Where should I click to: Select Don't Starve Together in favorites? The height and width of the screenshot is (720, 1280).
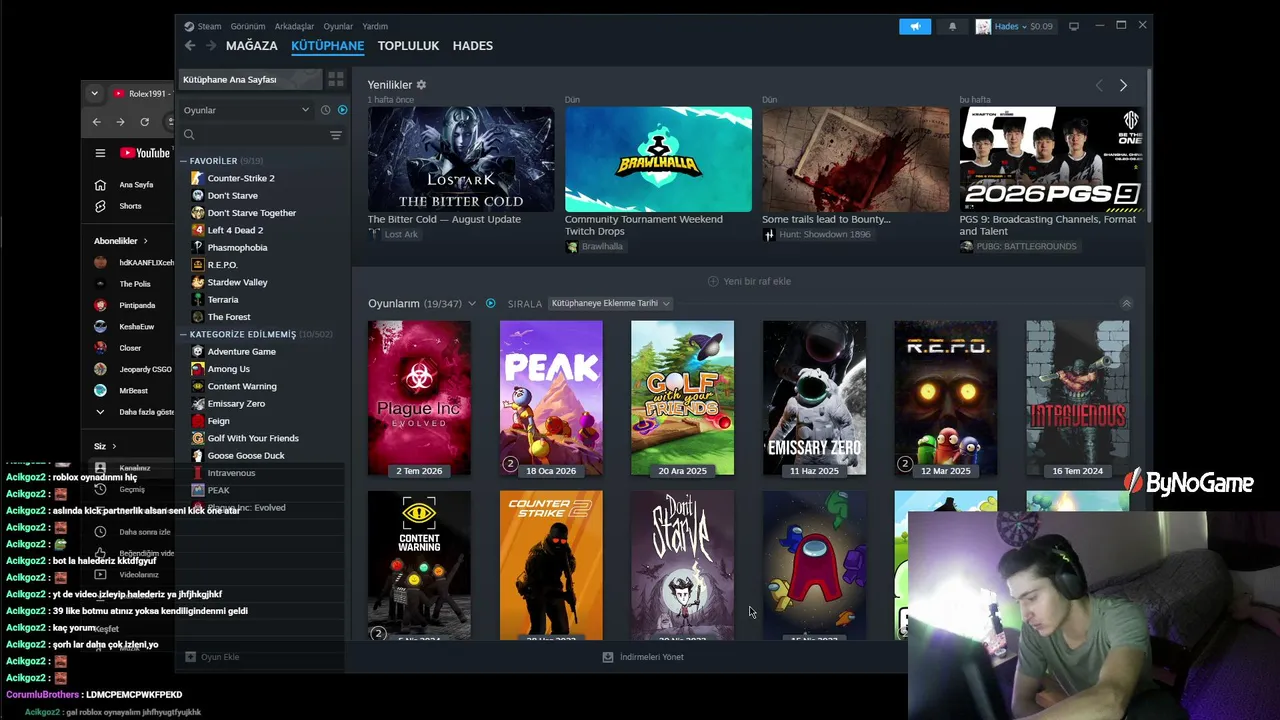coord(251,213)
